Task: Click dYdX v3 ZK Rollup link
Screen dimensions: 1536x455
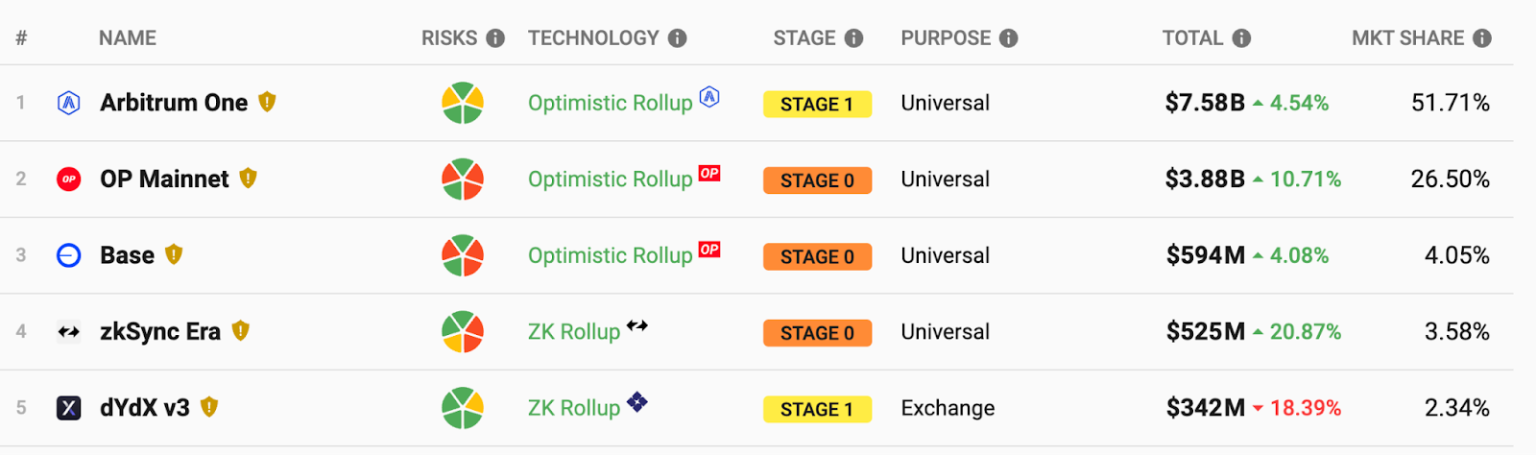Action: pyautogui.click(x=574, y=408)
